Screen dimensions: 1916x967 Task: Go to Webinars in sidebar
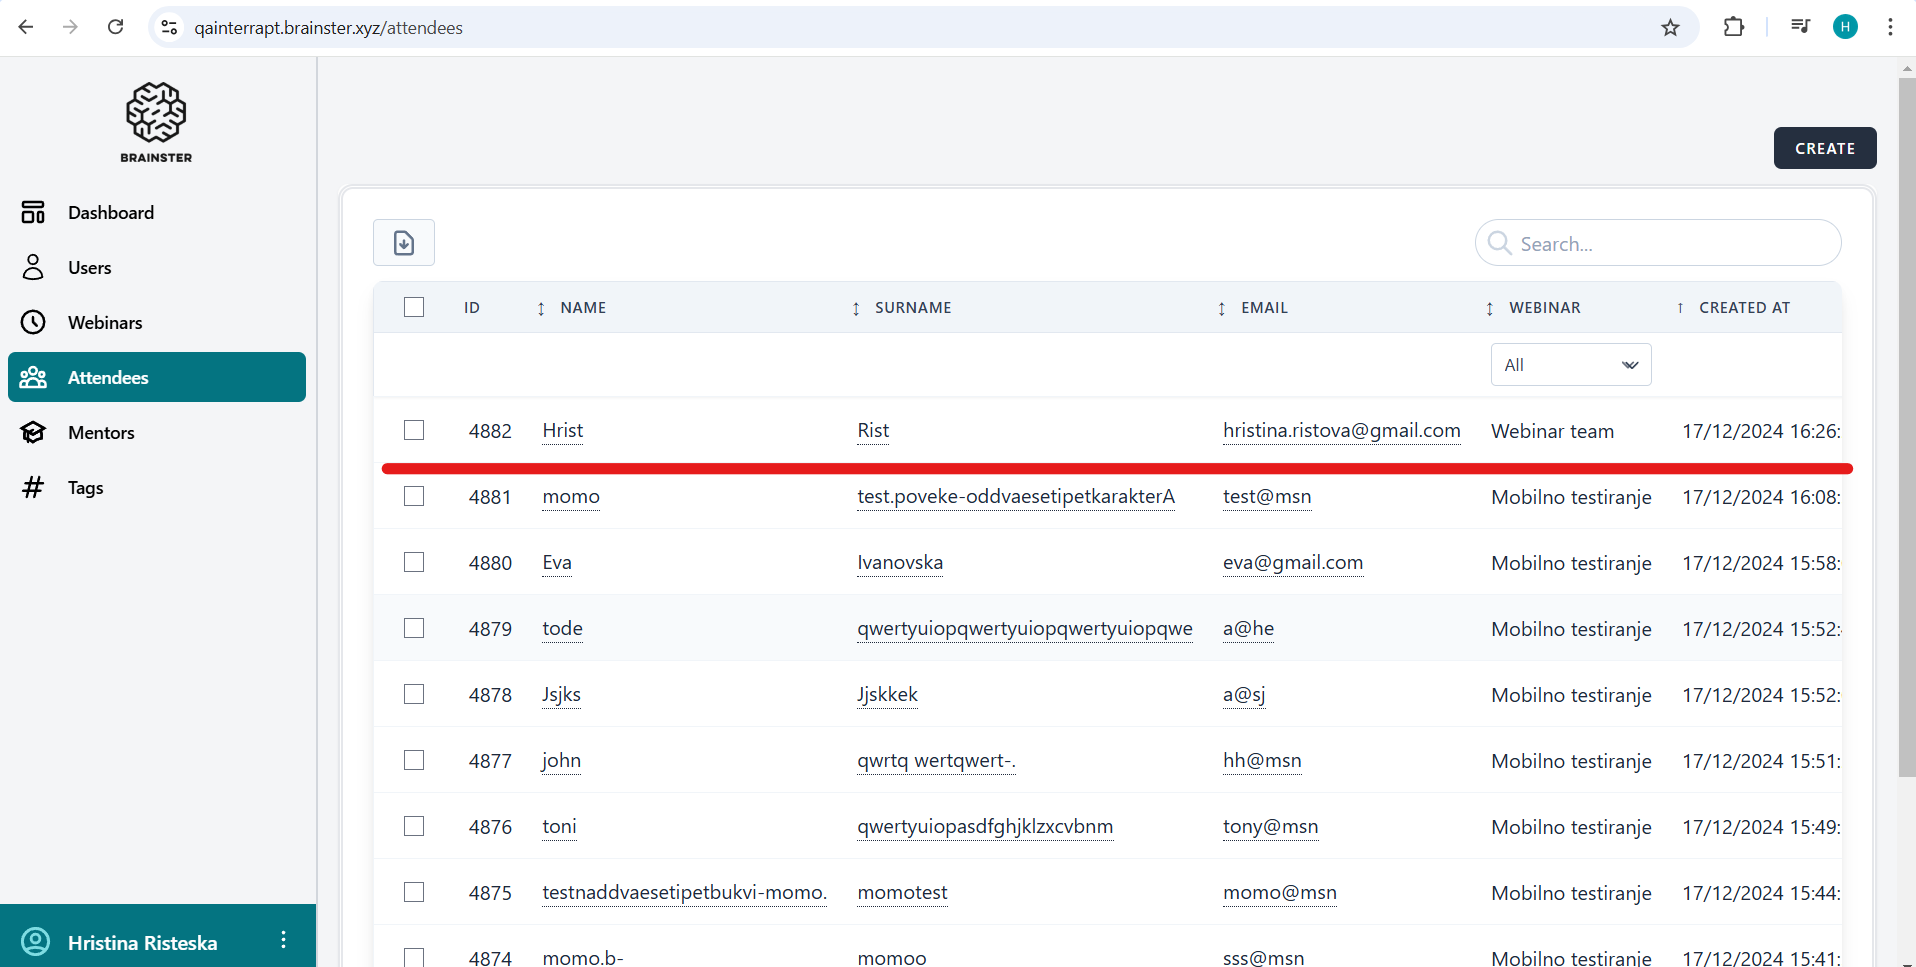point(105,323)
